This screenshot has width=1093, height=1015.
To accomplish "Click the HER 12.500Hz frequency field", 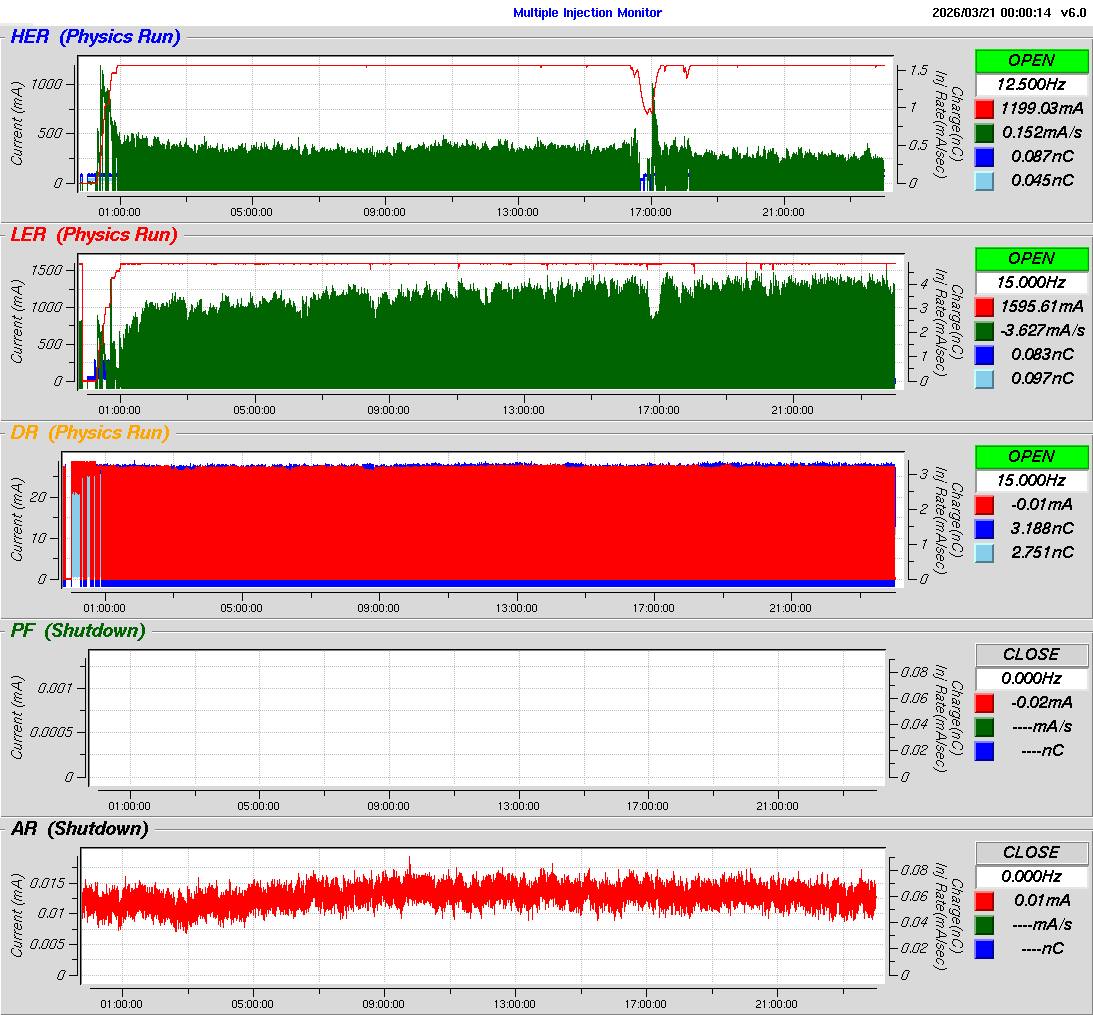I will coord(1031,84).
